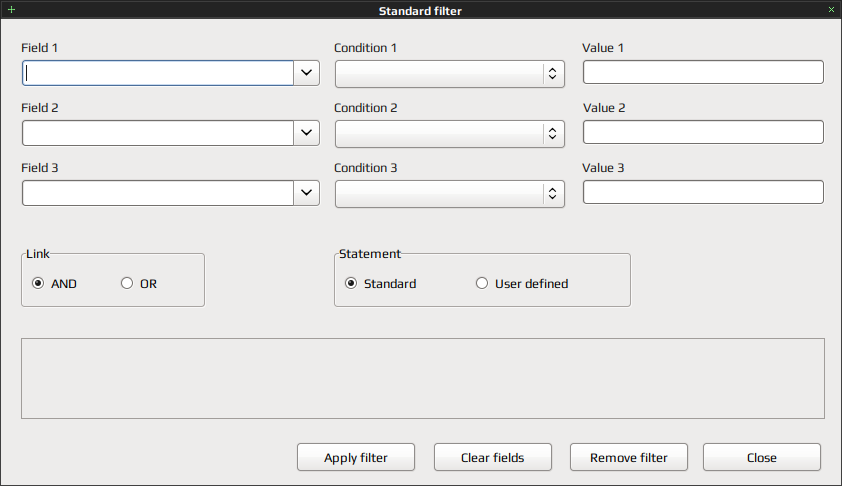Click the Clear fields button

click(492, 457)
